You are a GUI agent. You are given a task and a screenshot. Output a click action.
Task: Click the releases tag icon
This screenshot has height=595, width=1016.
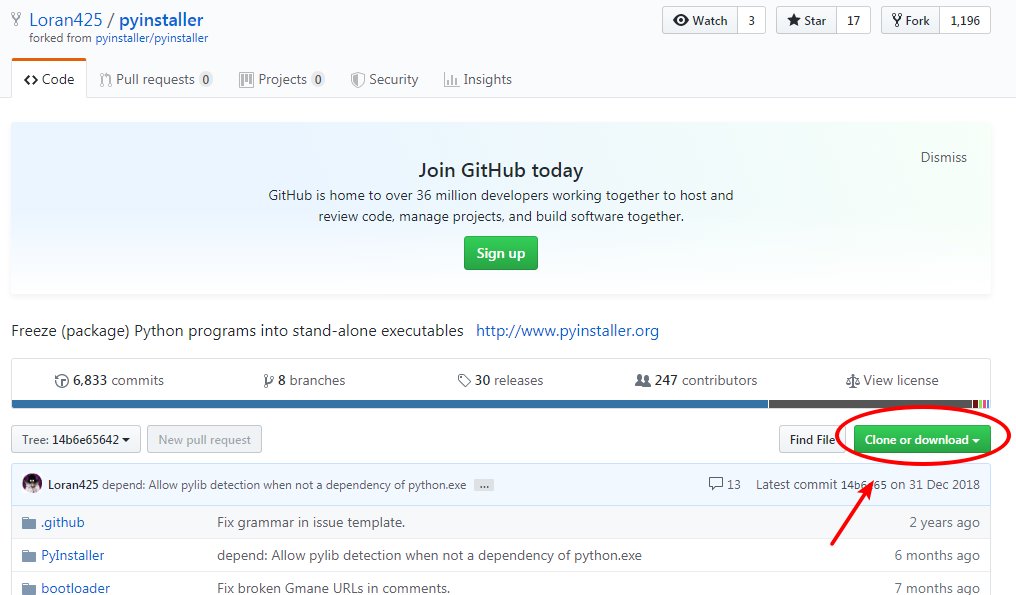[x=464, y=380]
